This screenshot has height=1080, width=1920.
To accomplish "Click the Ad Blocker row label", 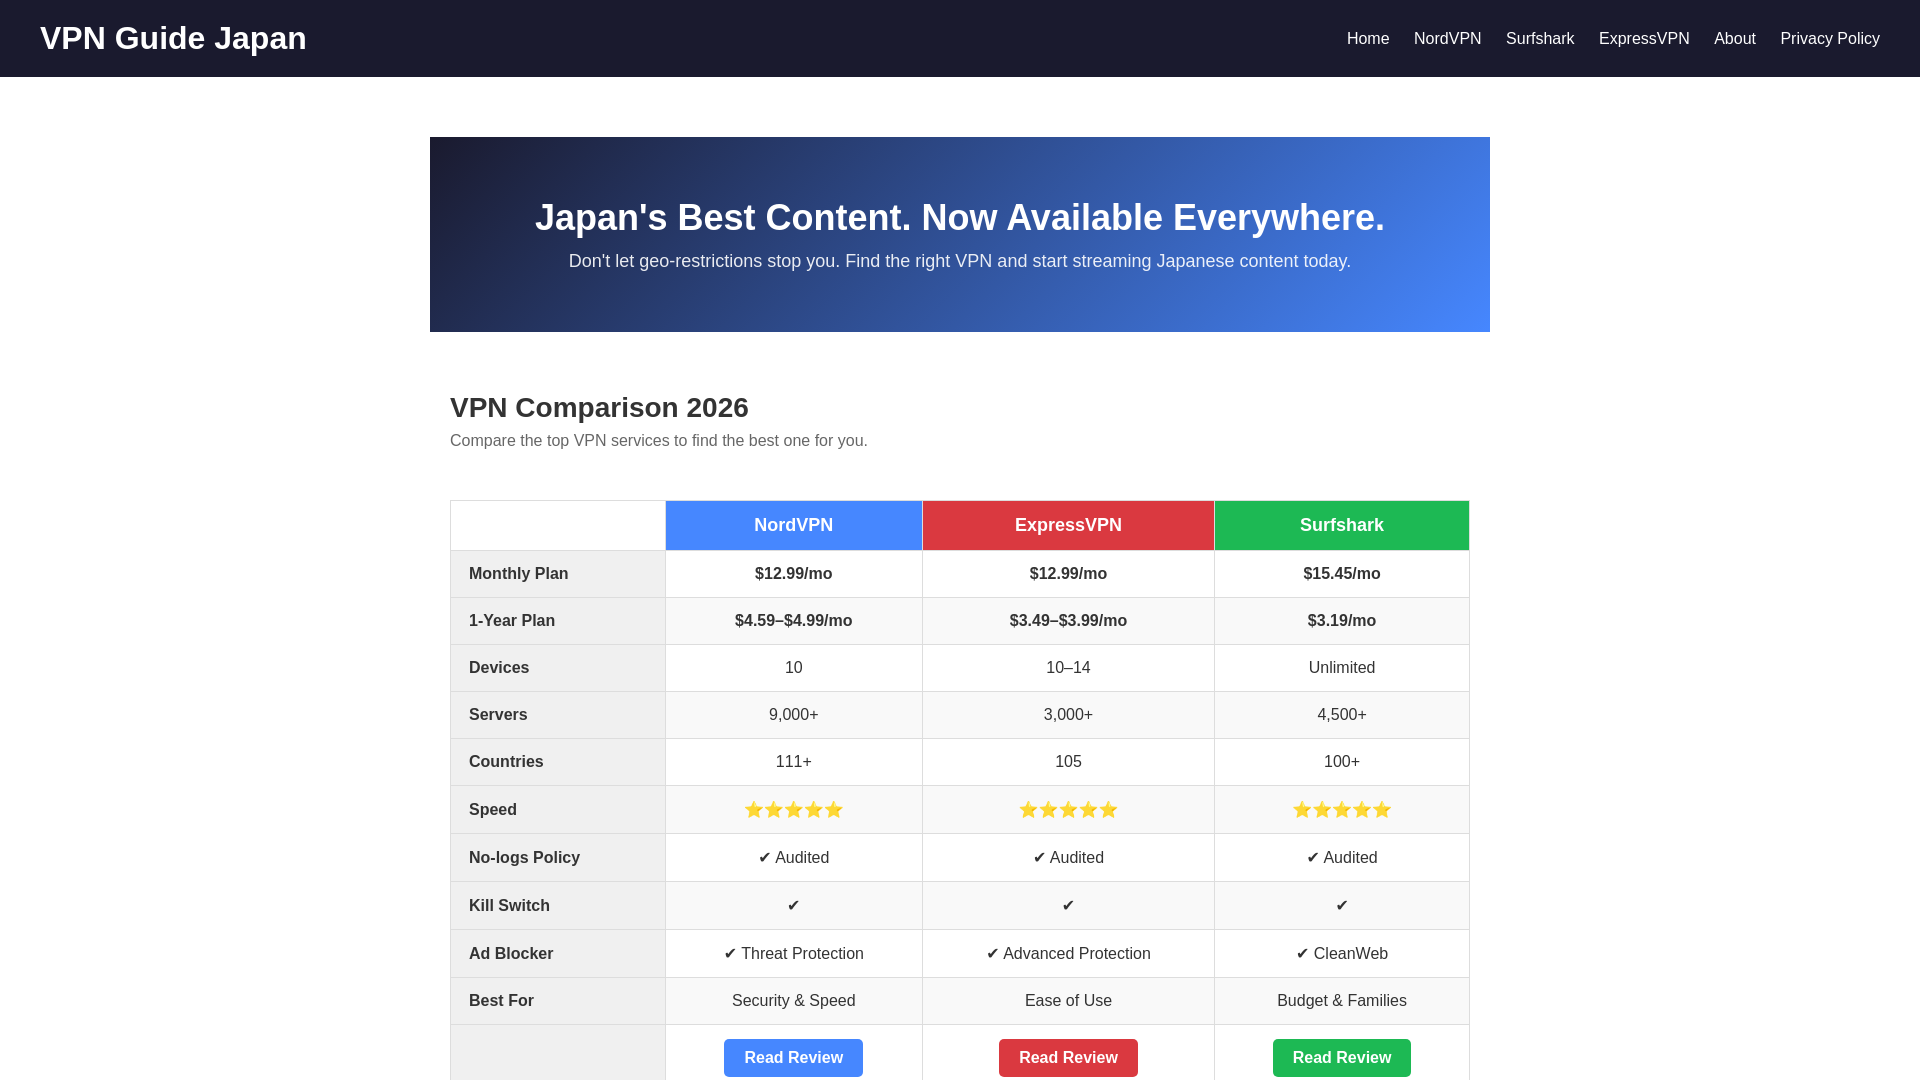I will [x=558, y=954].
